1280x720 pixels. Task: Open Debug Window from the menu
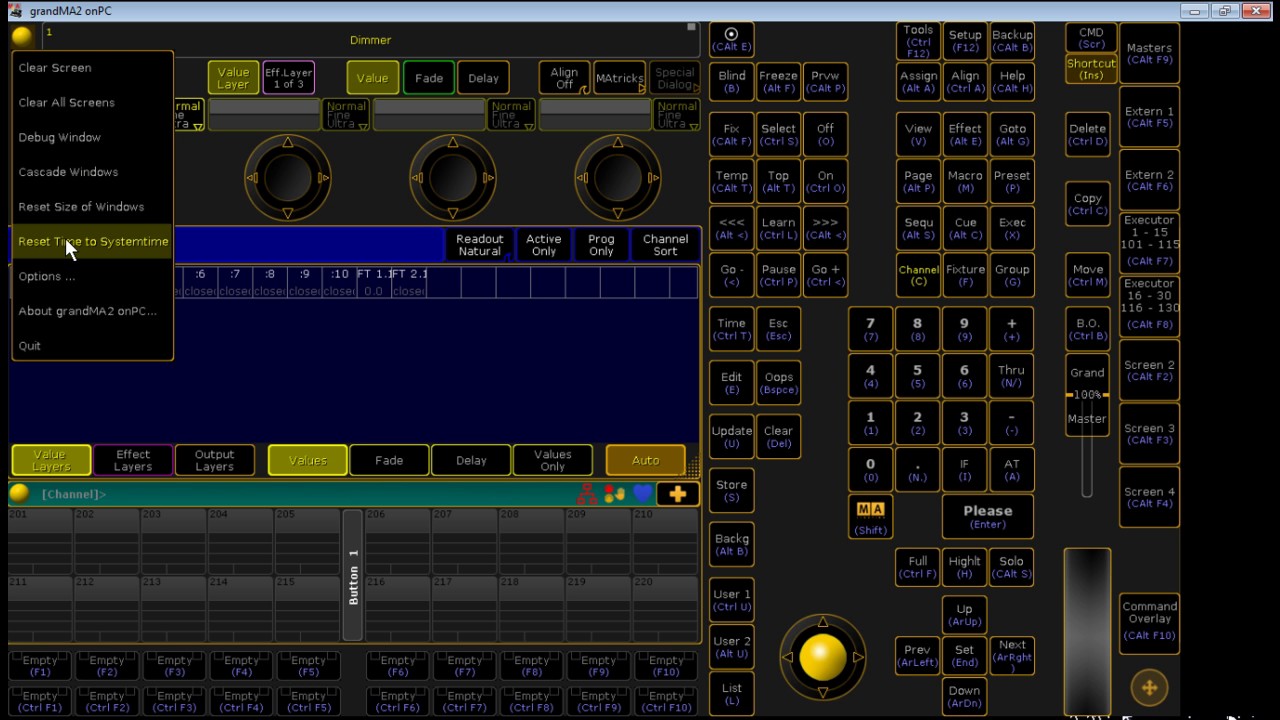click(x=92, y=137)
